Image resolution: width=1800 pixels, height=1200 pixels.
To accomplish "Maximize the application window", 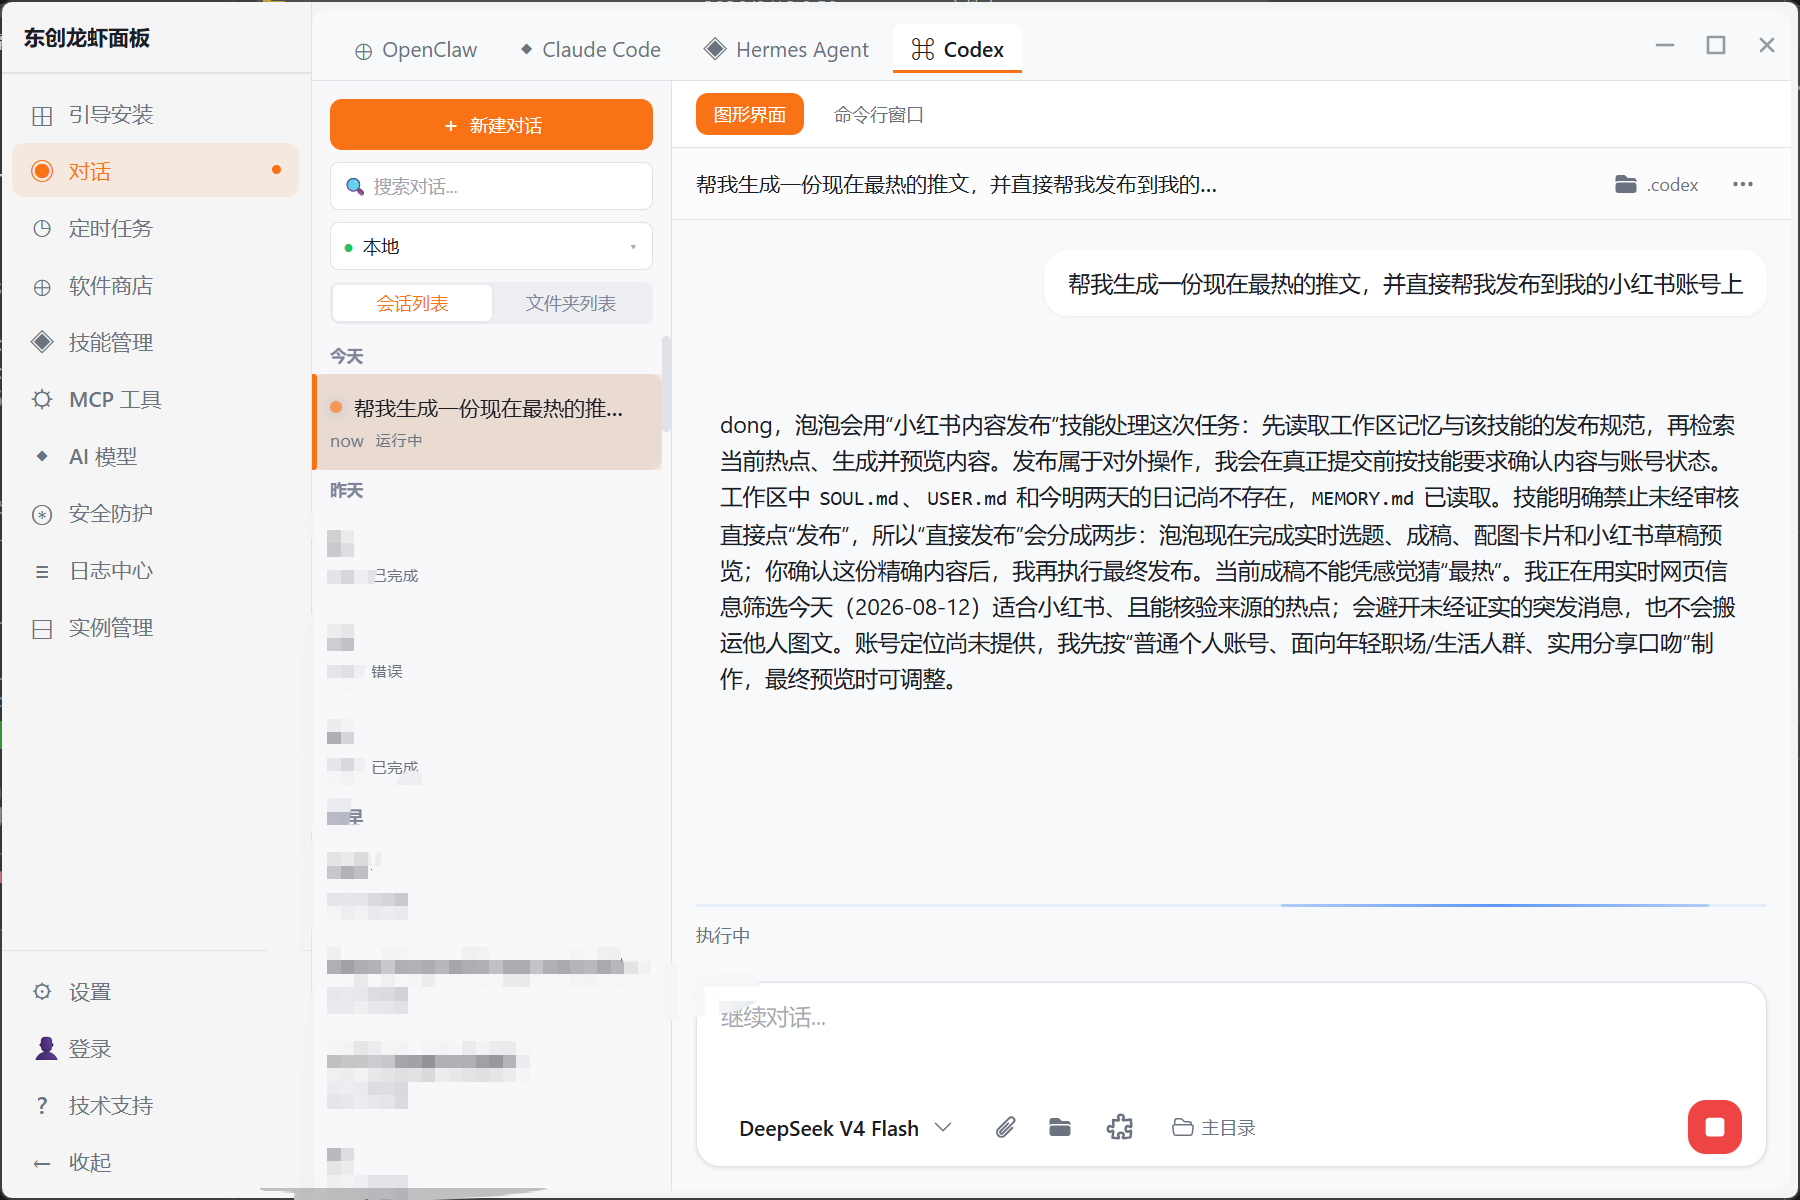I will tap(1716, 45).
